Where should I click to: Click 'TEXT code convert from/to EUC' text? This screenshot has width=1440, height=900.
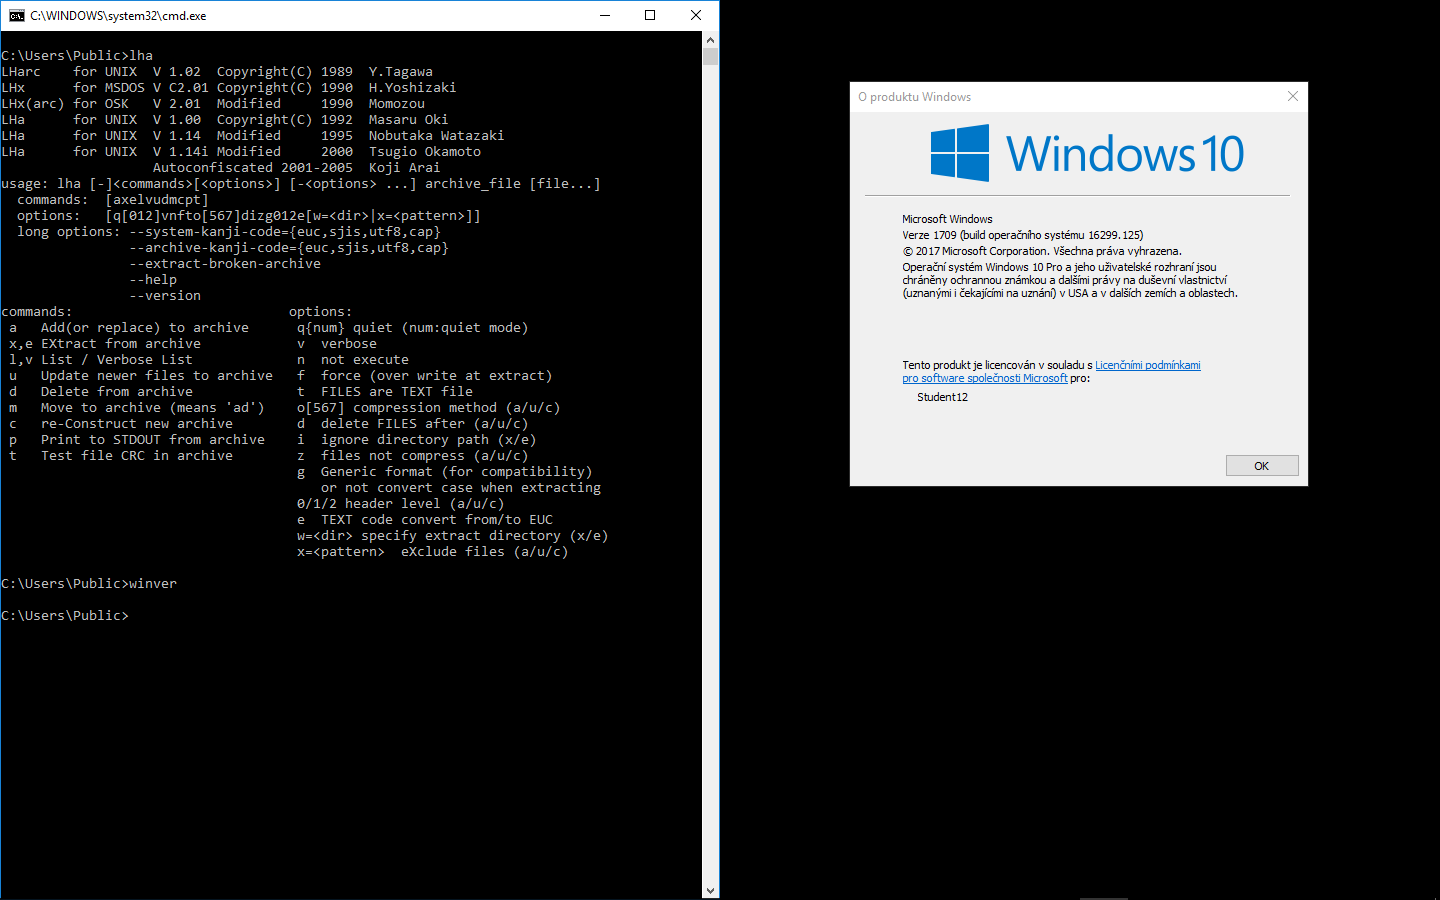(x=437, y=520)
